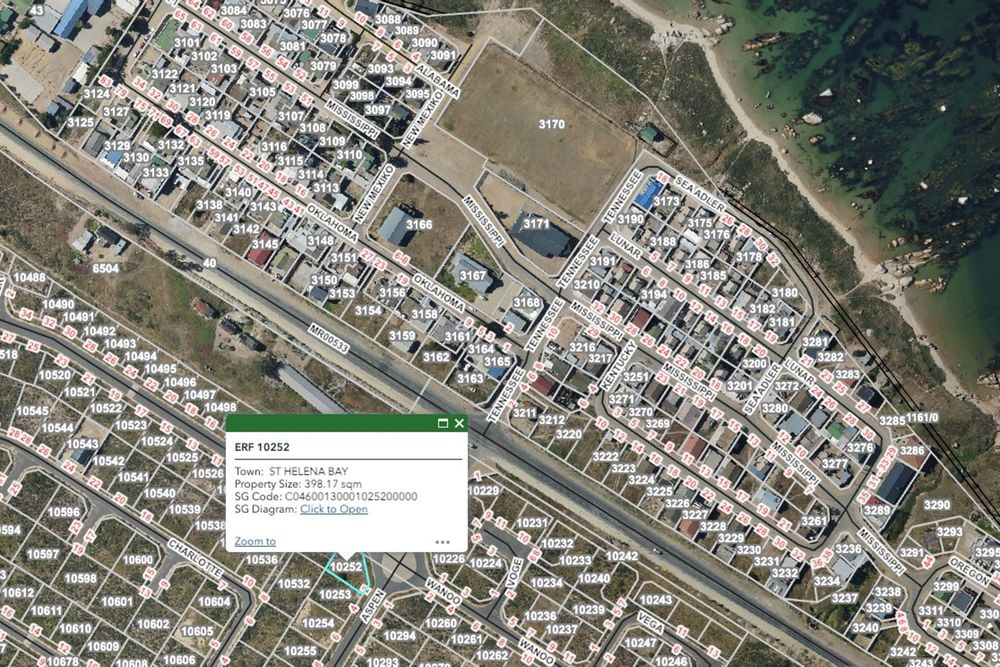Image resolution: width=1000 pixels, height=667 pixels.
Task: Maximize the ERF 10252 popup window
Action: coord(443,423)
